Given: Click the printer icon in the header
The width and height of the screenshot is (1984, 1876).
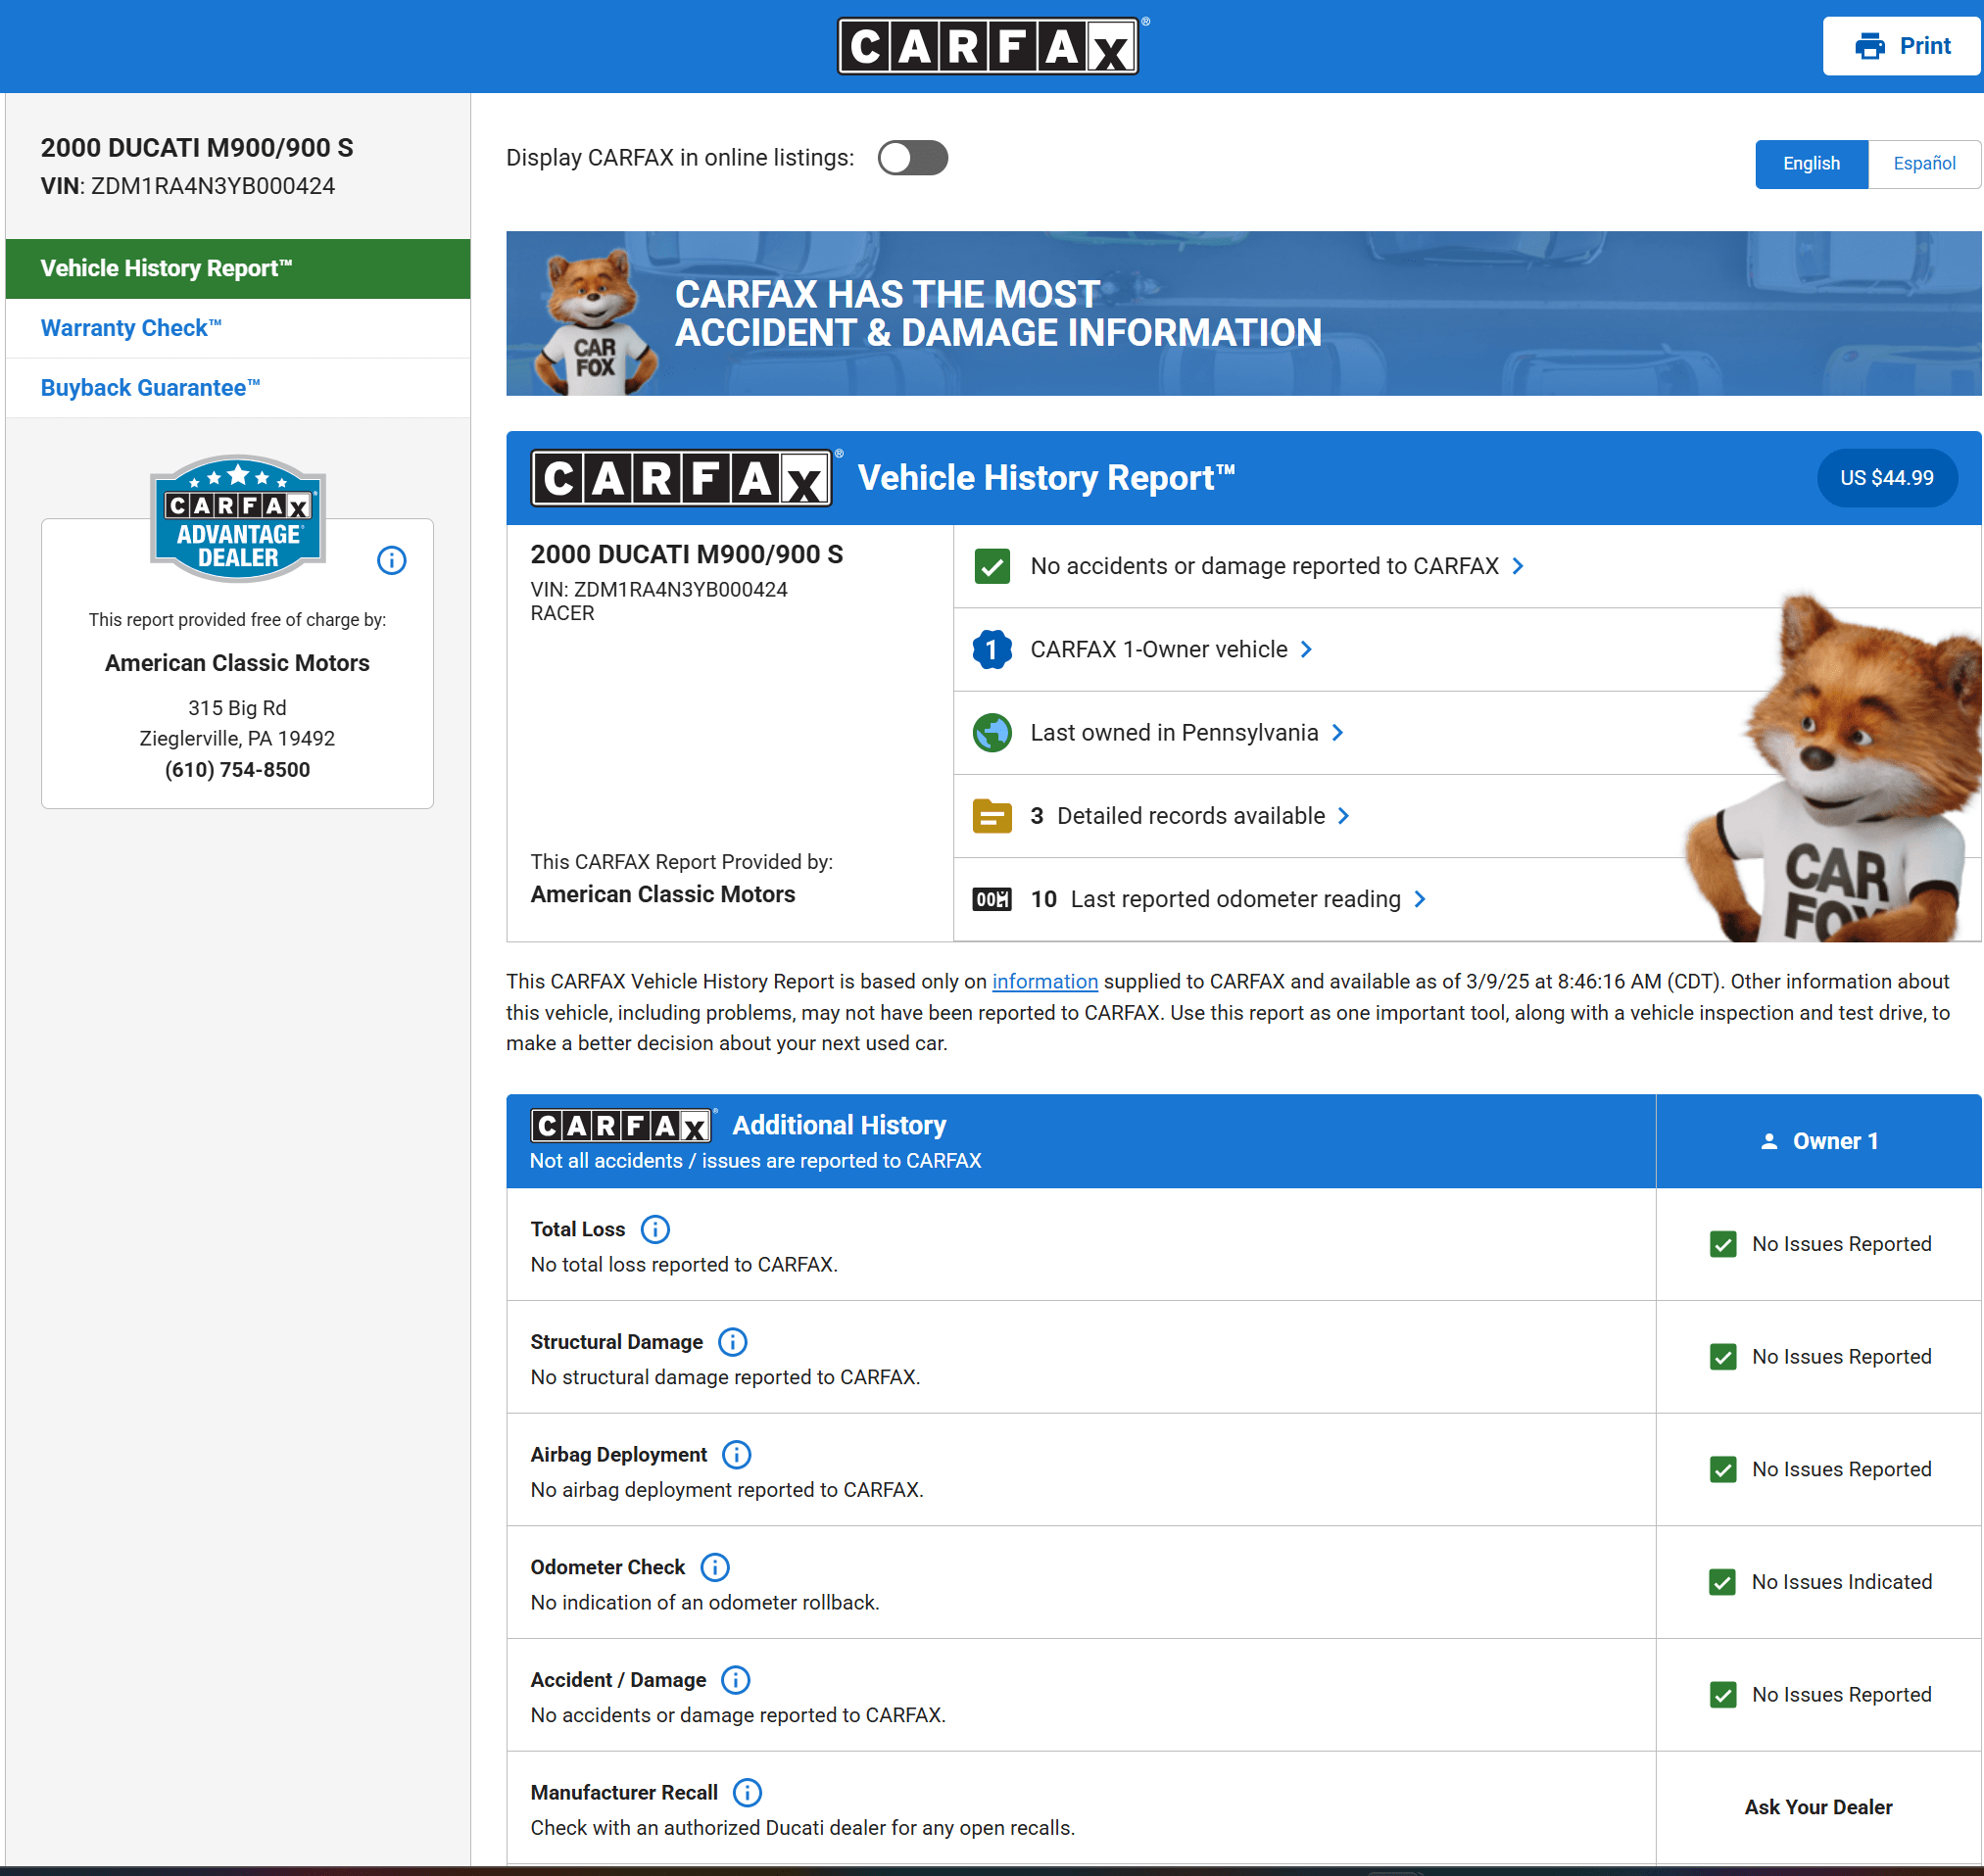Looking at the screenshot, I should pos(1869,46).
